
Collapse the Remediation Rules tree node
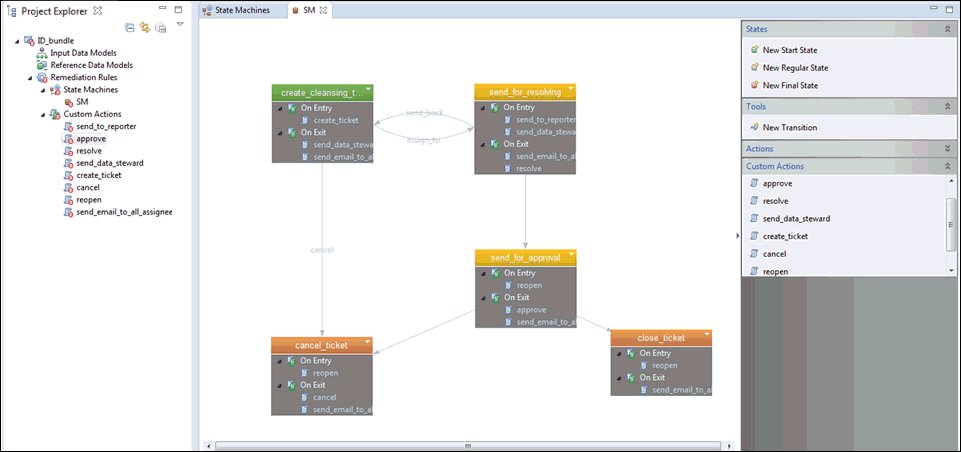tap(30, 78)
